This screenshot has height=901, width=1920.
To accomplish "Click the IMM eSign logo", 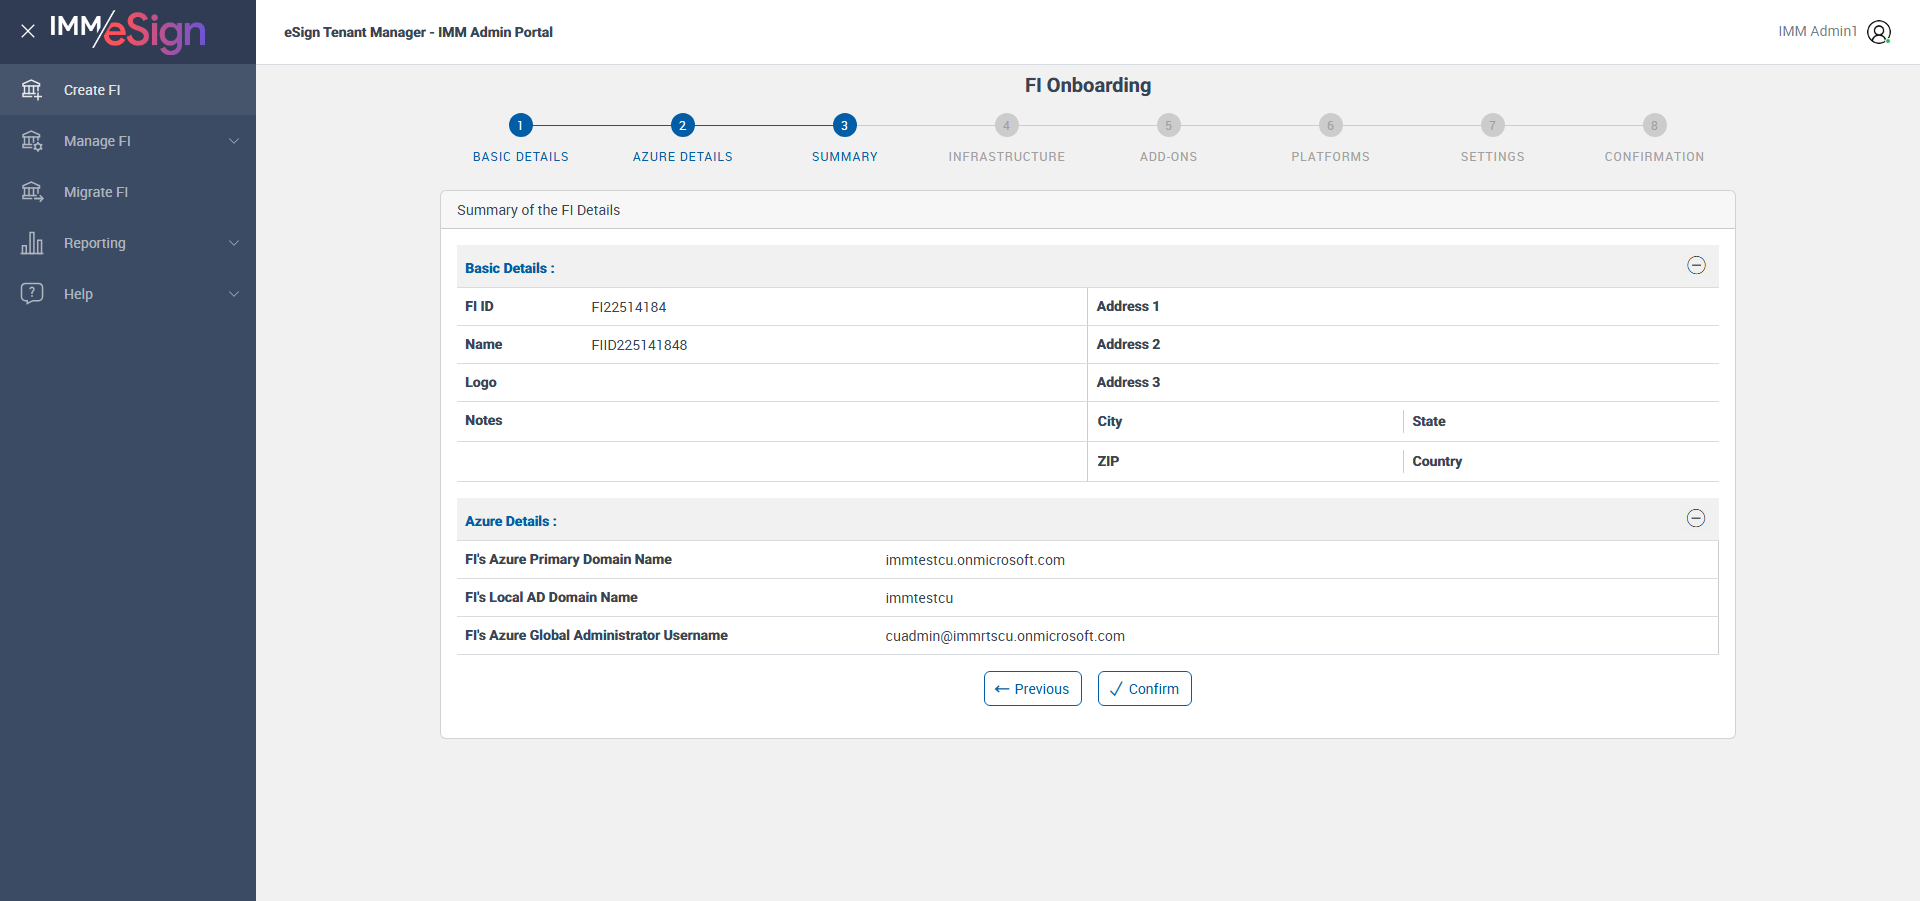I will [128, 31].
